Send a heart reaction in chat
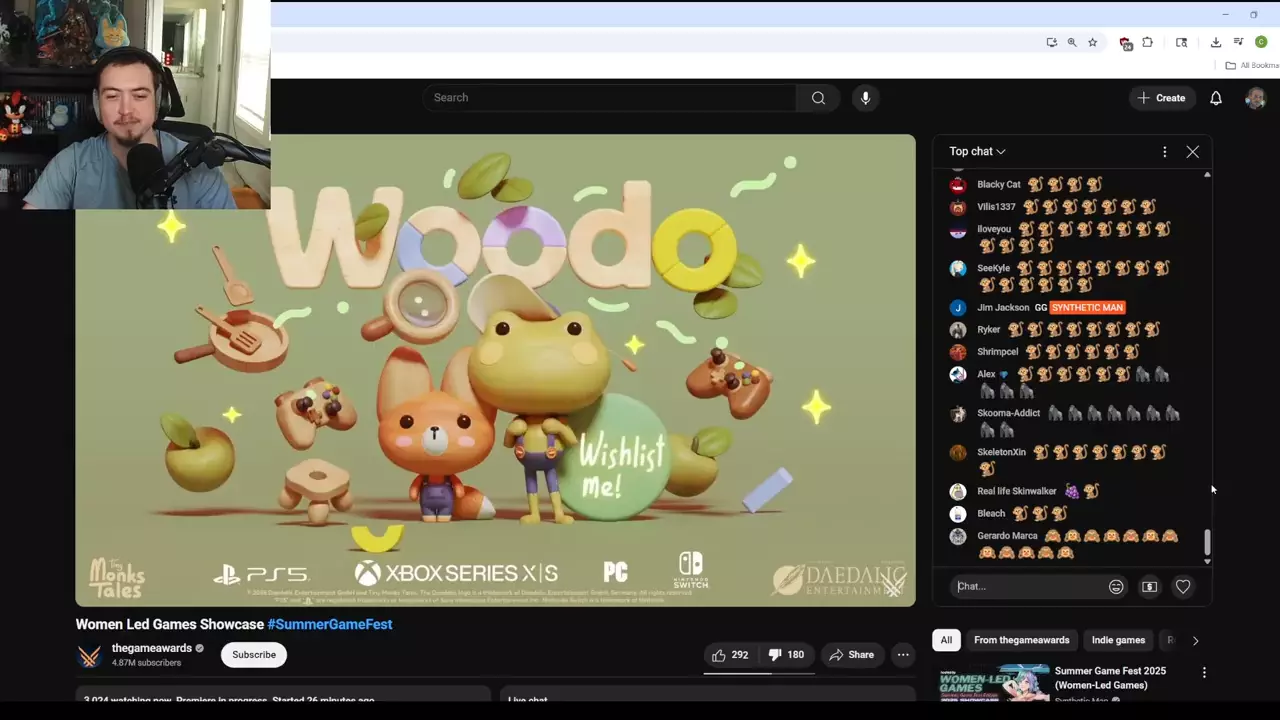 point(1183,587)
